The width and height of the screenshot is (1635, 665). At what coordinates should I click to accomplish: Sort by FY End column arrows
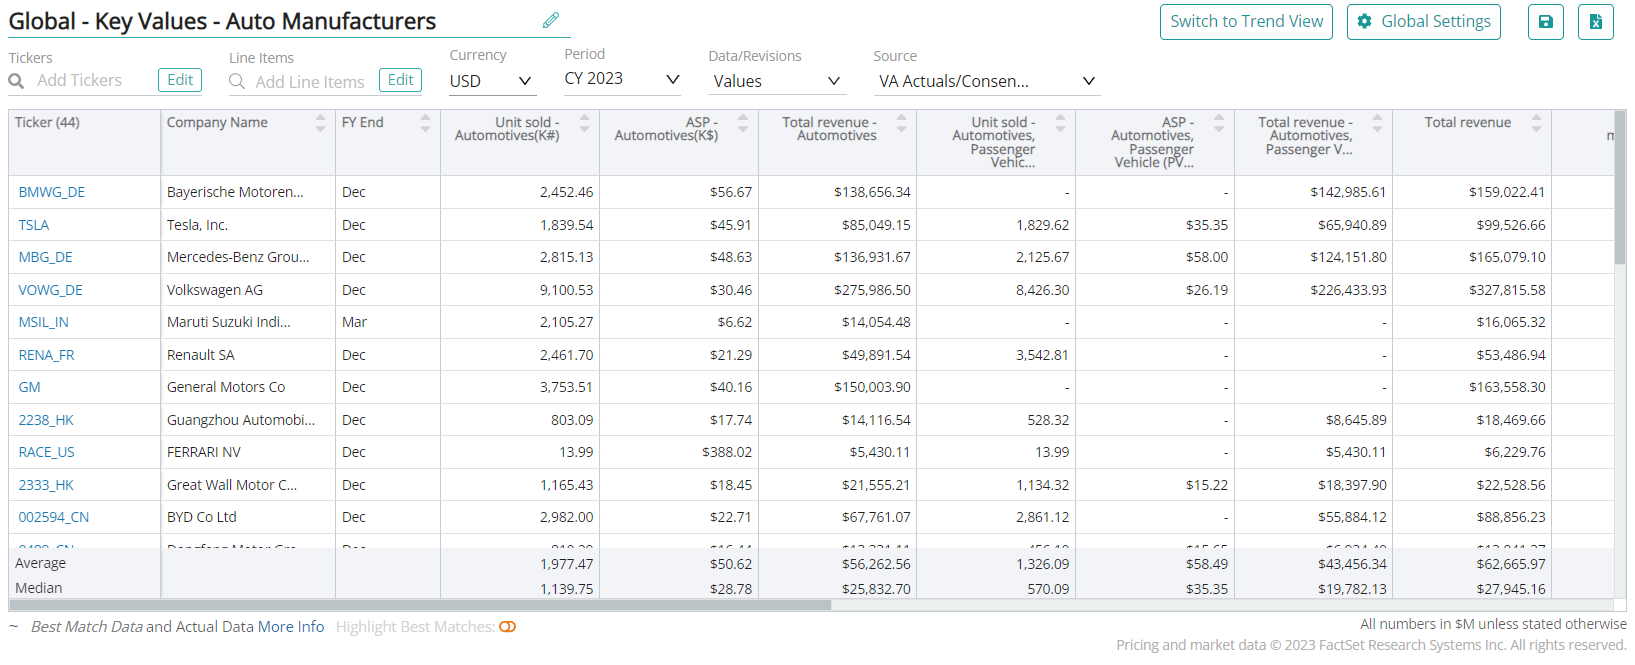point(425,122)
